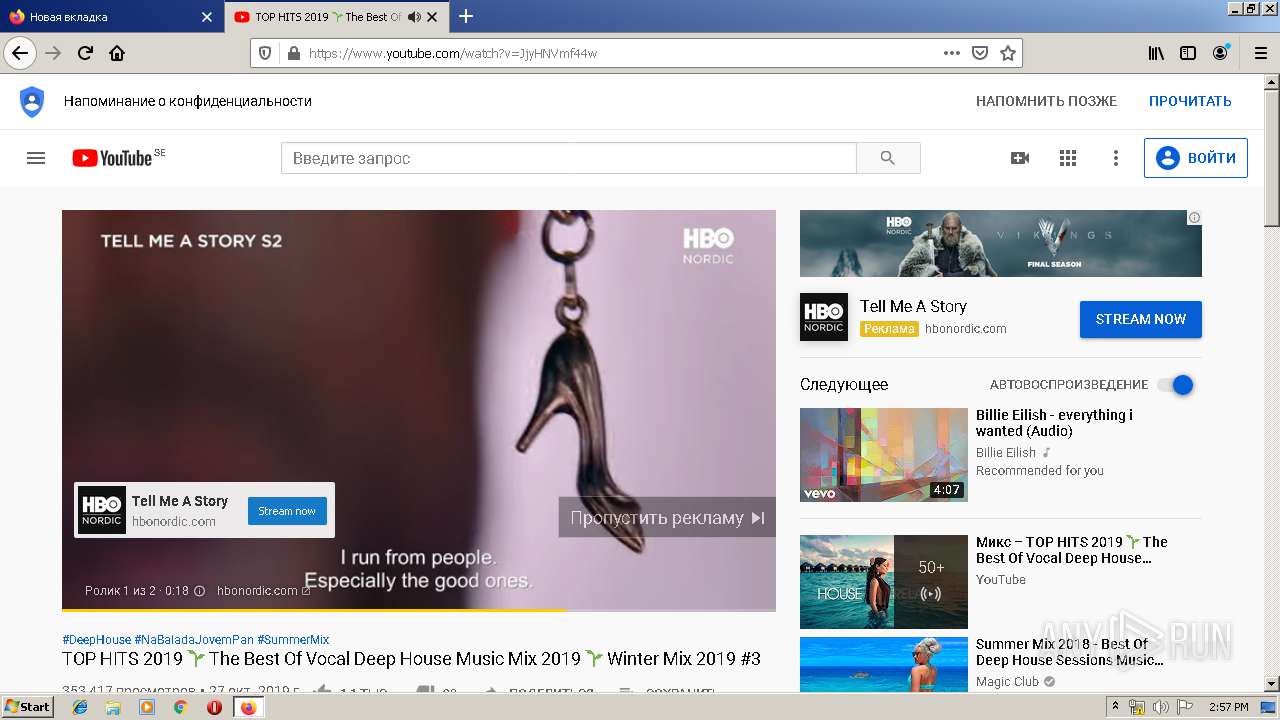This screenshot has height=720, width=1280.
Task: Click STREAM NOW for Tell Me A Story
Action: click(1141, 319)
